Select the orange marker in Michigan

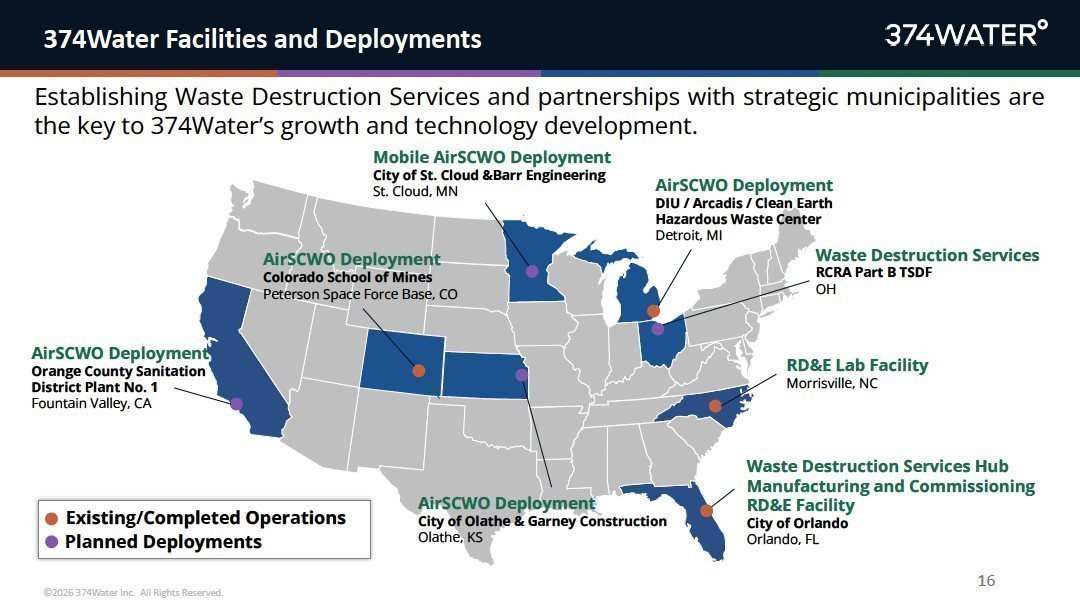click(654, 311)
